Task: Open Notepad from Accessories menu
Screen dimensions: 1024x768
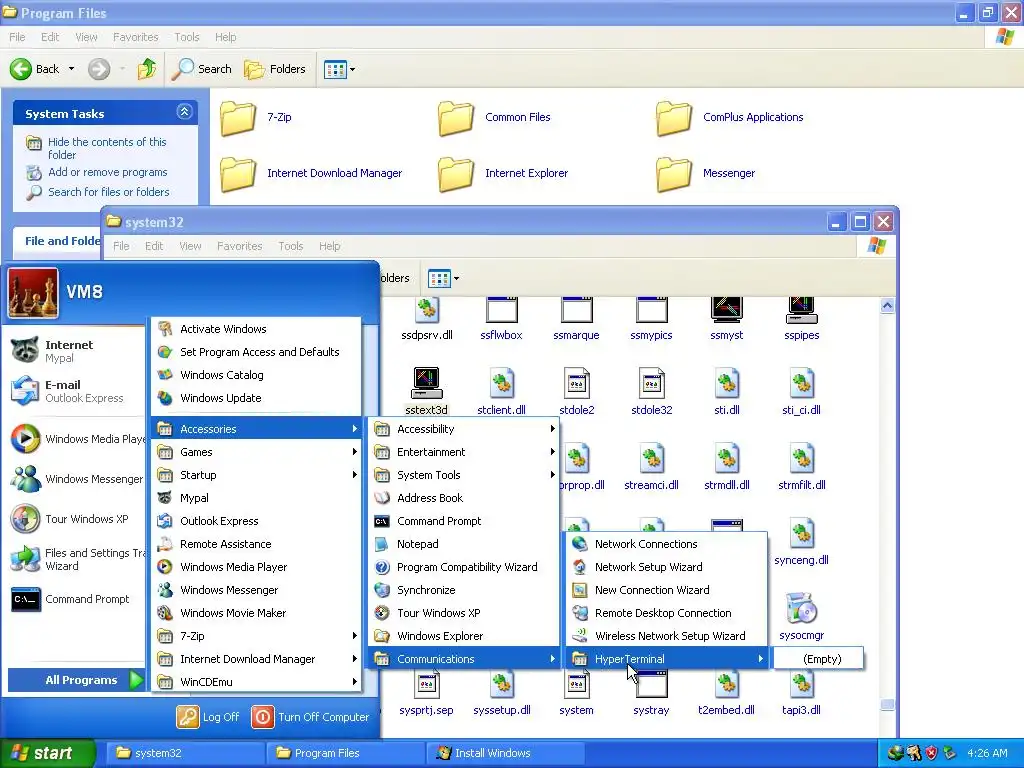Action: [x=464, y=544]
